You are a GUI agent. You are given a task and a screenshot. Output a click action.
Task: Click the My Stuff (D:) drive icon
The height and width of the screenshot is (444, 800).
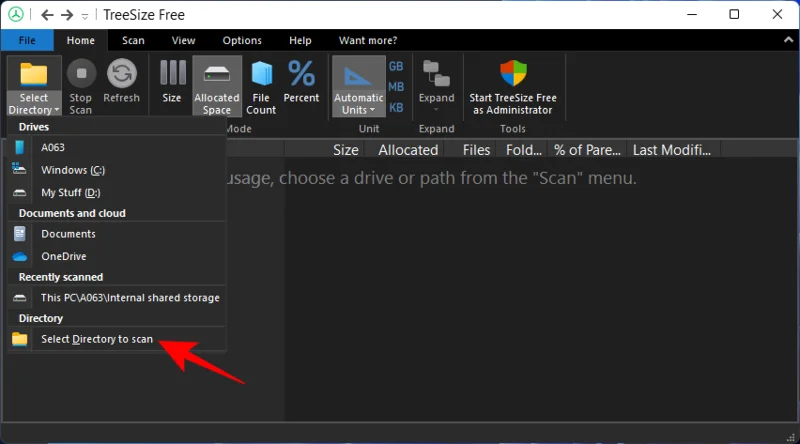(19, 193)
